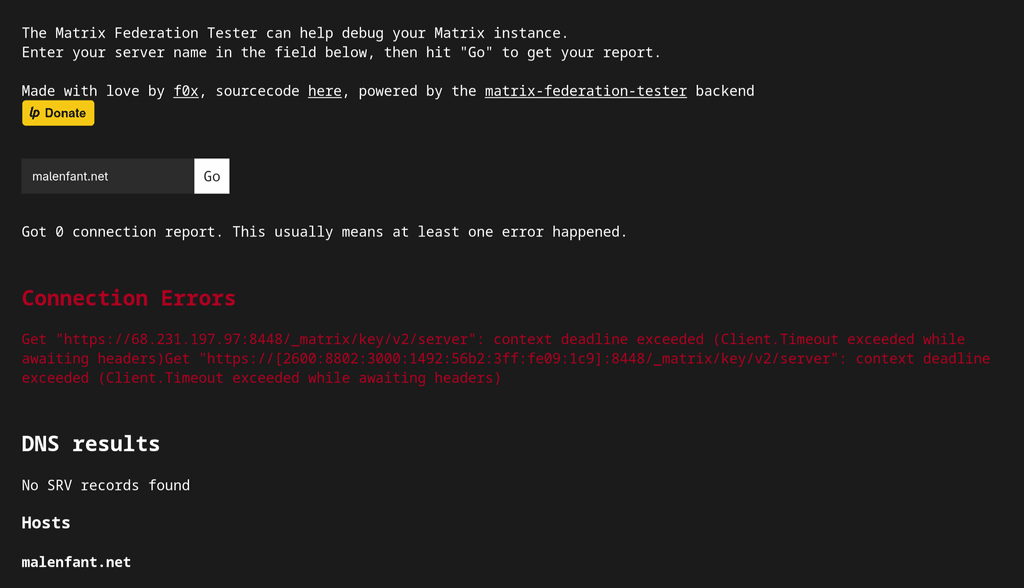Click the last error line 'exceeded (Client.Timeout'
Viewport: 1024px width, 588px height.
pos(261,378)
